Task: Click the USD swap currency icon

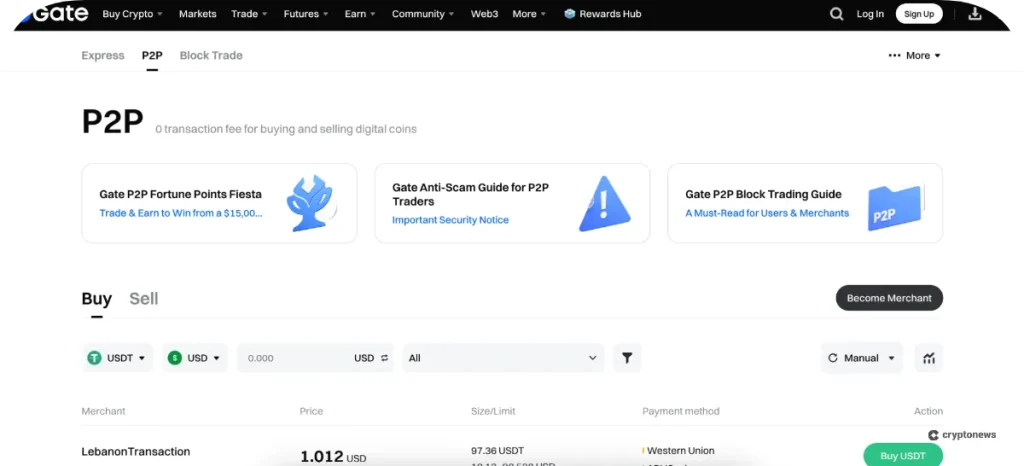Action: [384, 358]
